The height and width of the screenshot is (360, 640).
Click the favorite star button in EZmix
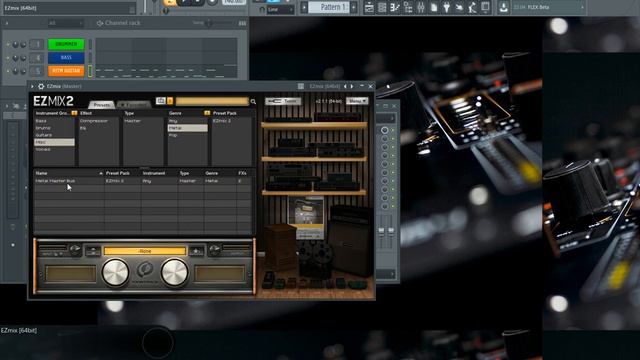[196, 251]
